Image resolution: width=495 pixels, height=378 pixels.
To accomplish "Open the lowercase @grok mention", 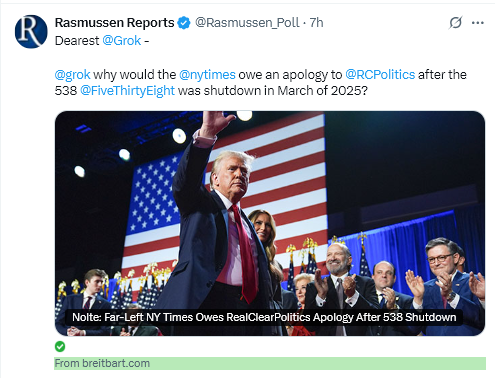I will tap(72, 74).
